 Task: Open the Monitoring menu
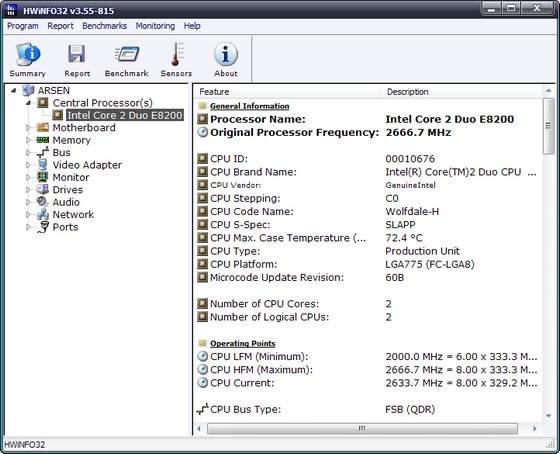[155, 26]
